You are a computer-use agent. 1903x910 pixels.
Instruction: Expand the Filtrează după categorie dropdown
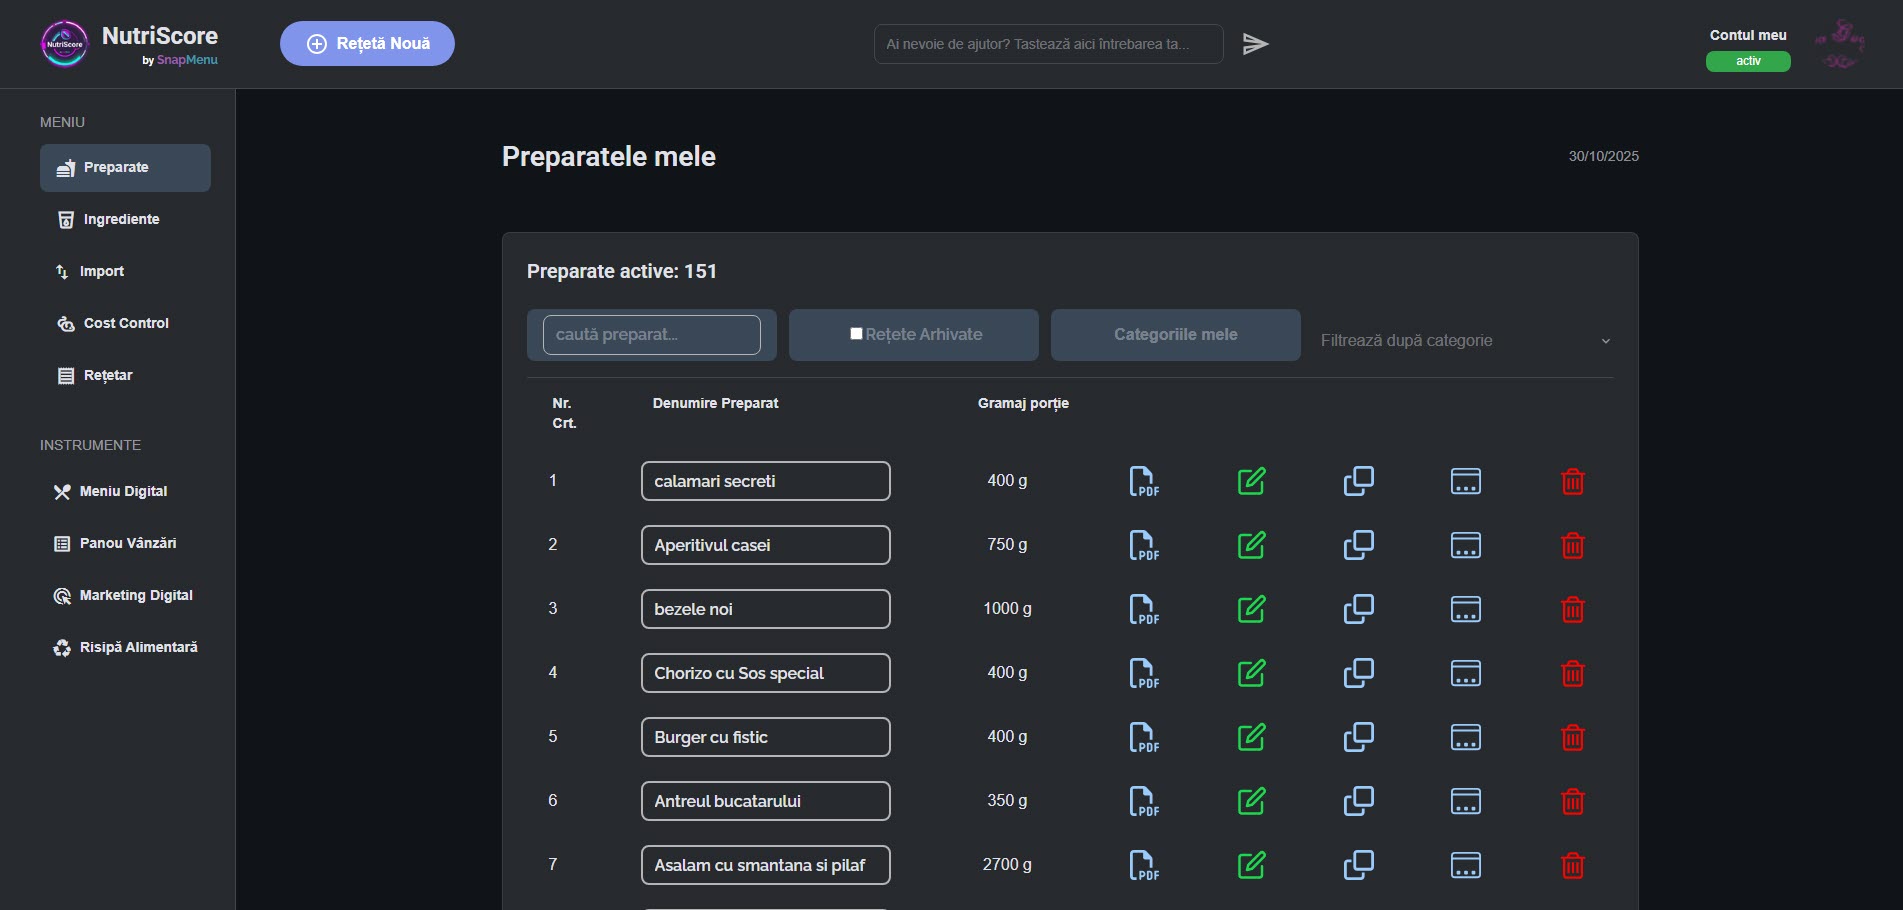[x=1463, y=340]
